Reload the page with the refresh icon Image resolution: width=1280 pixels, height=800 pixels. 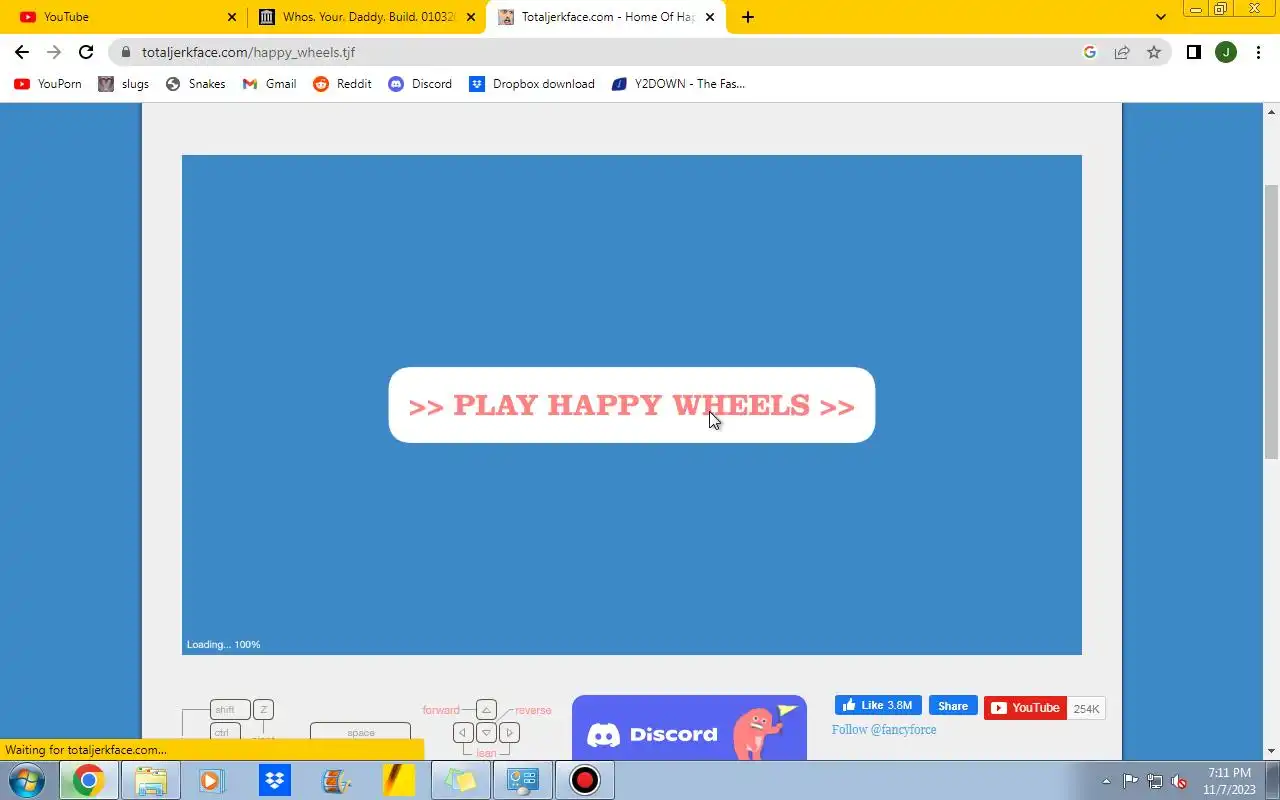86,52
